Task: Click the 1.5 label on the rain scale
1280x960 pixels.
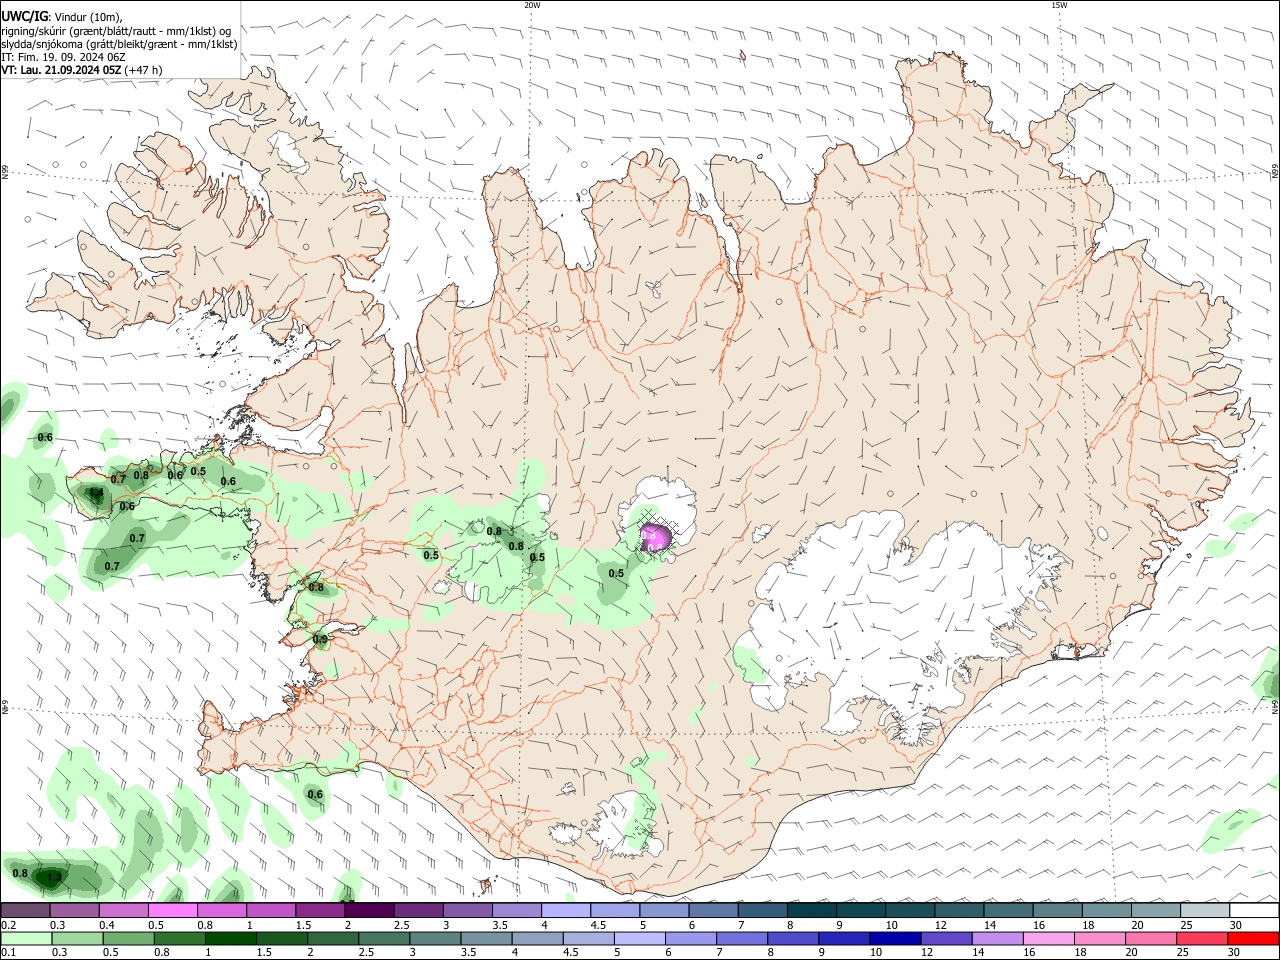Action: coord(264,952)
